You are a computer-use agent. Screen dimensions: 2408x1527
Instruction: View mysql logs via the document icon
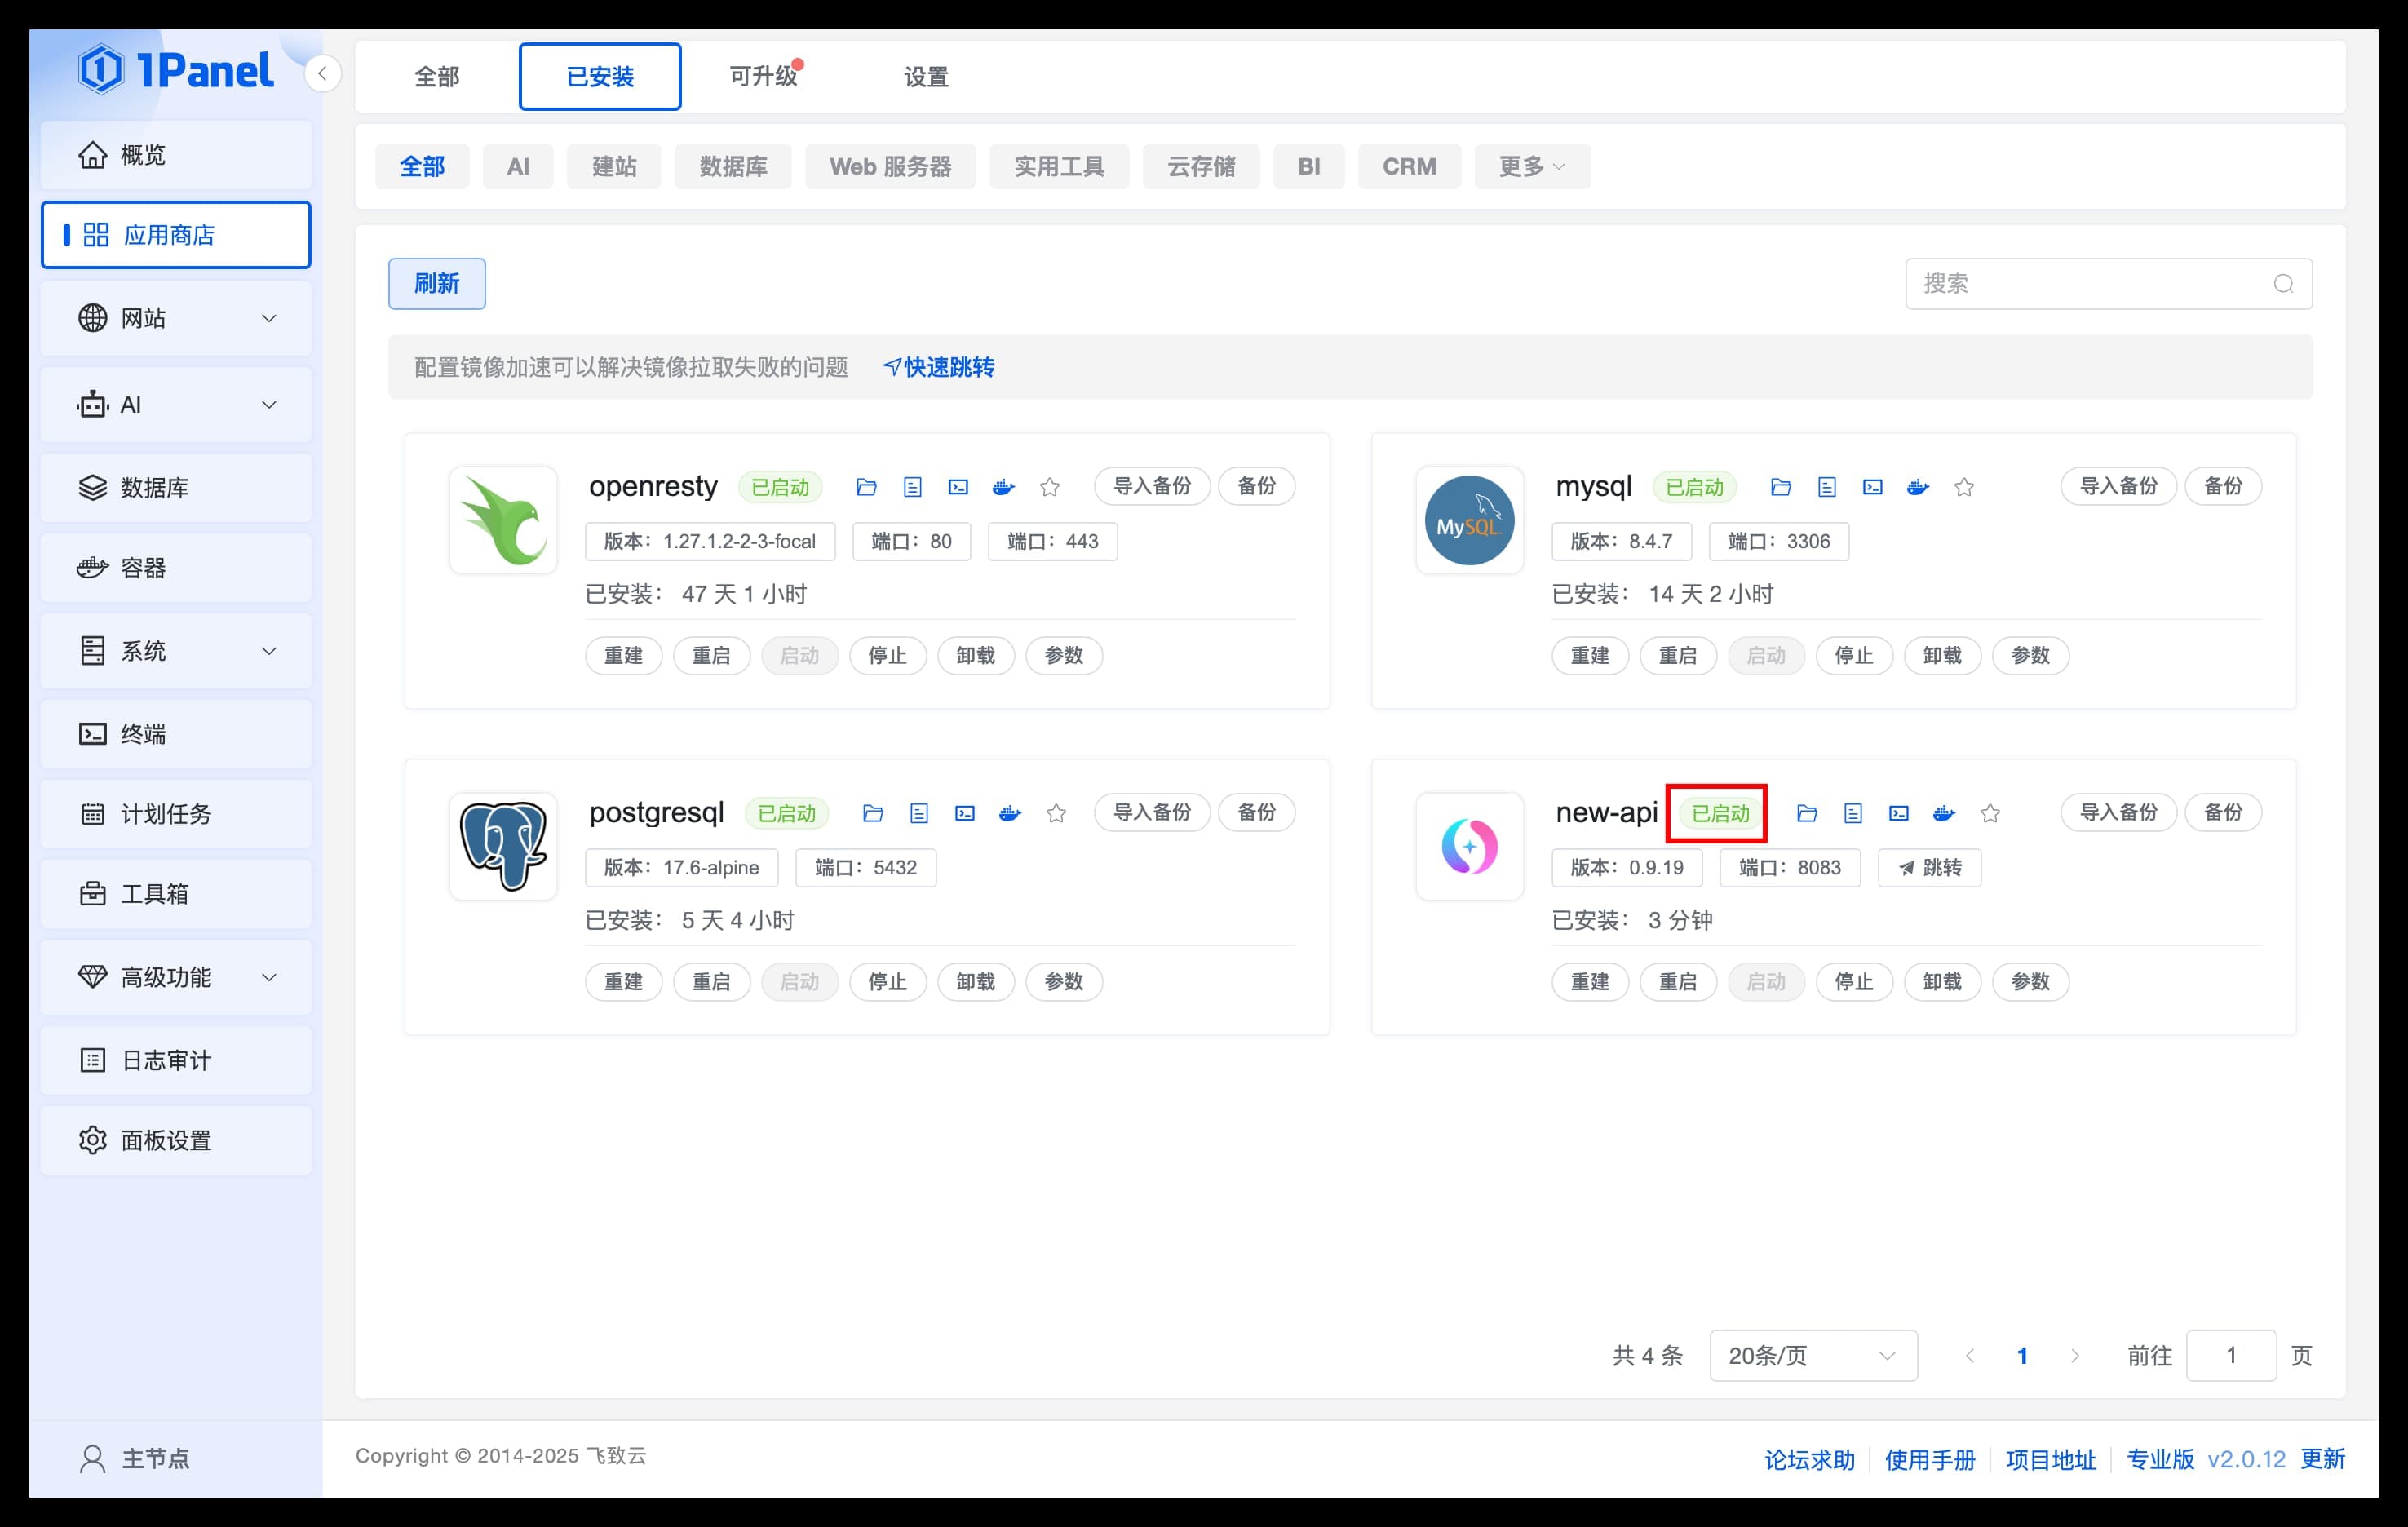1828,487
